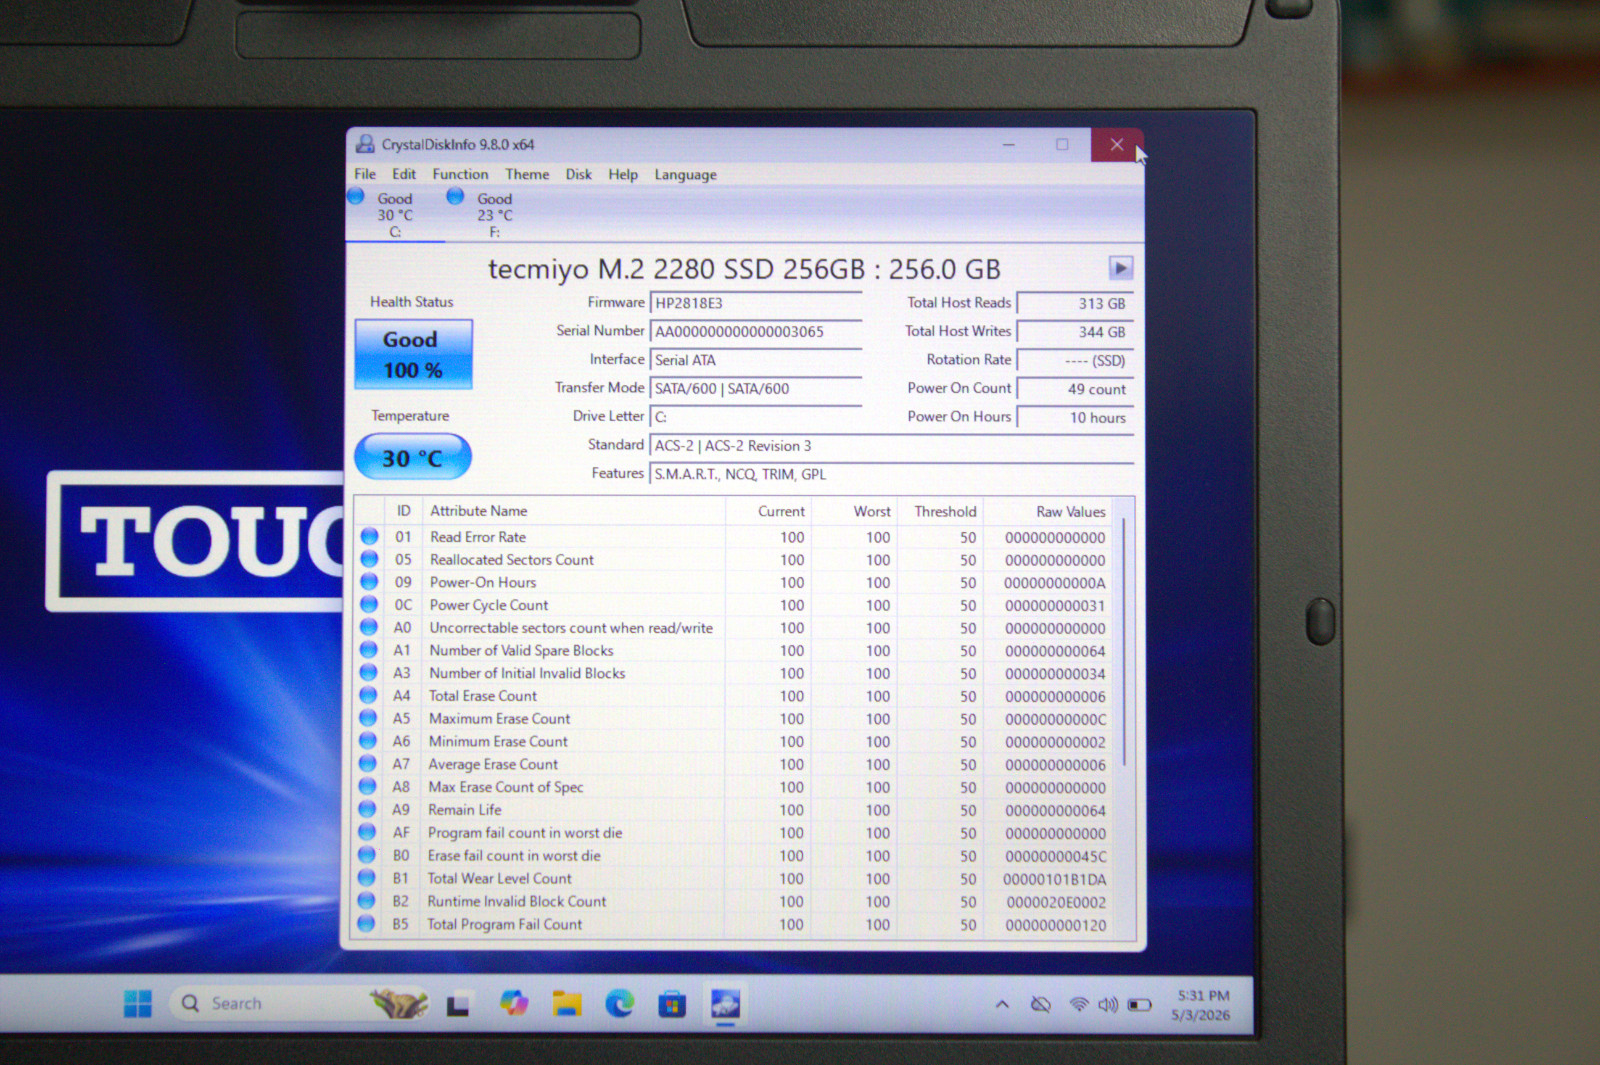Click the status circle for Total Wear Level Count
1600x1065 pixels.
coord(367,878)
